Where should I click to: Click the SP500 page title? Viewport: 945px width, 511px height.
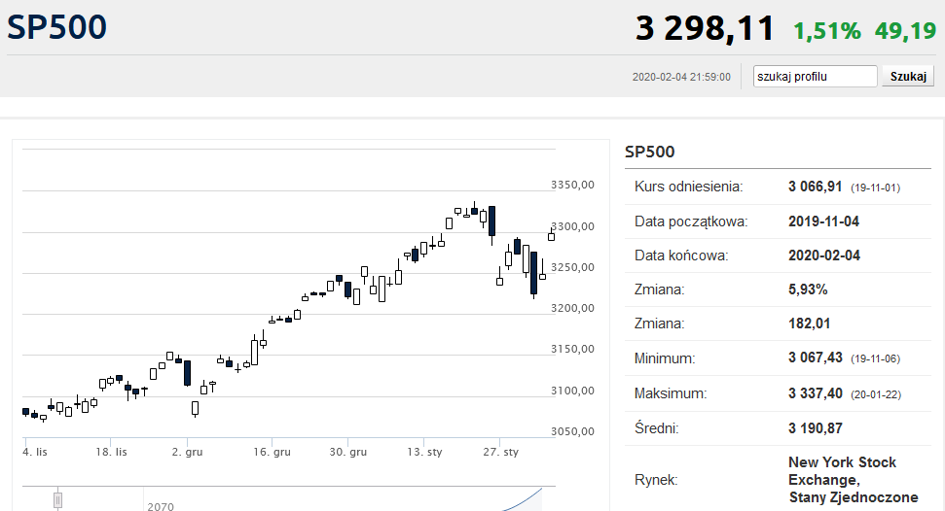pyautogui.click(x=57, y=28)
